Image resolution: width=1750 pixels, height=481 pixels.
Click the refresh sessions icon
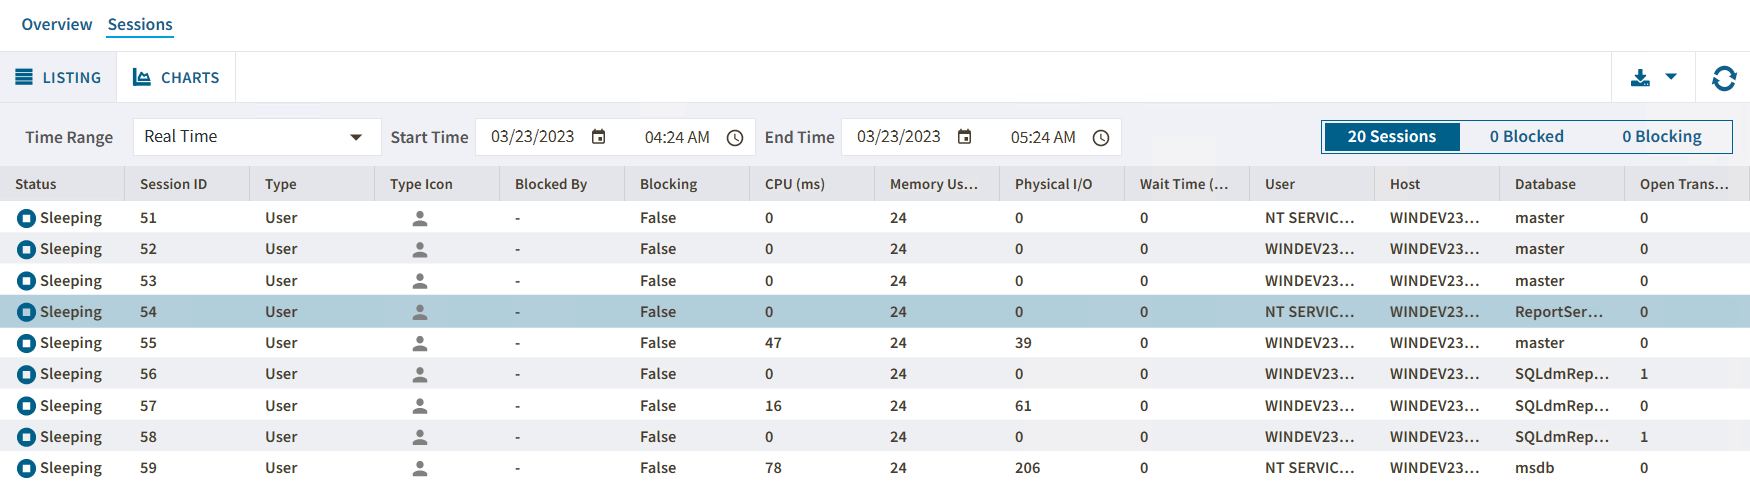(1724, 78)
